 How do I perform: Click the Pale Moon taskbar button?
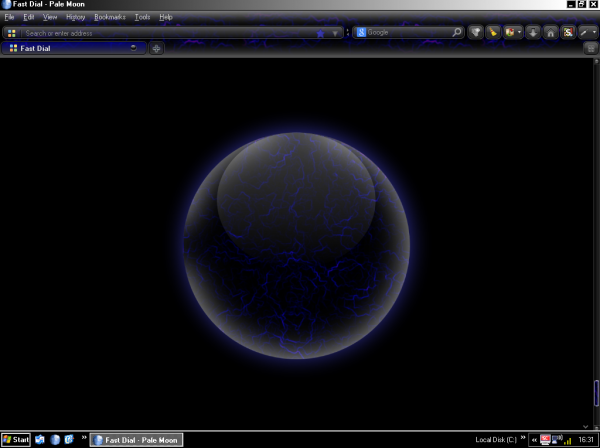[x=137, y=439]
